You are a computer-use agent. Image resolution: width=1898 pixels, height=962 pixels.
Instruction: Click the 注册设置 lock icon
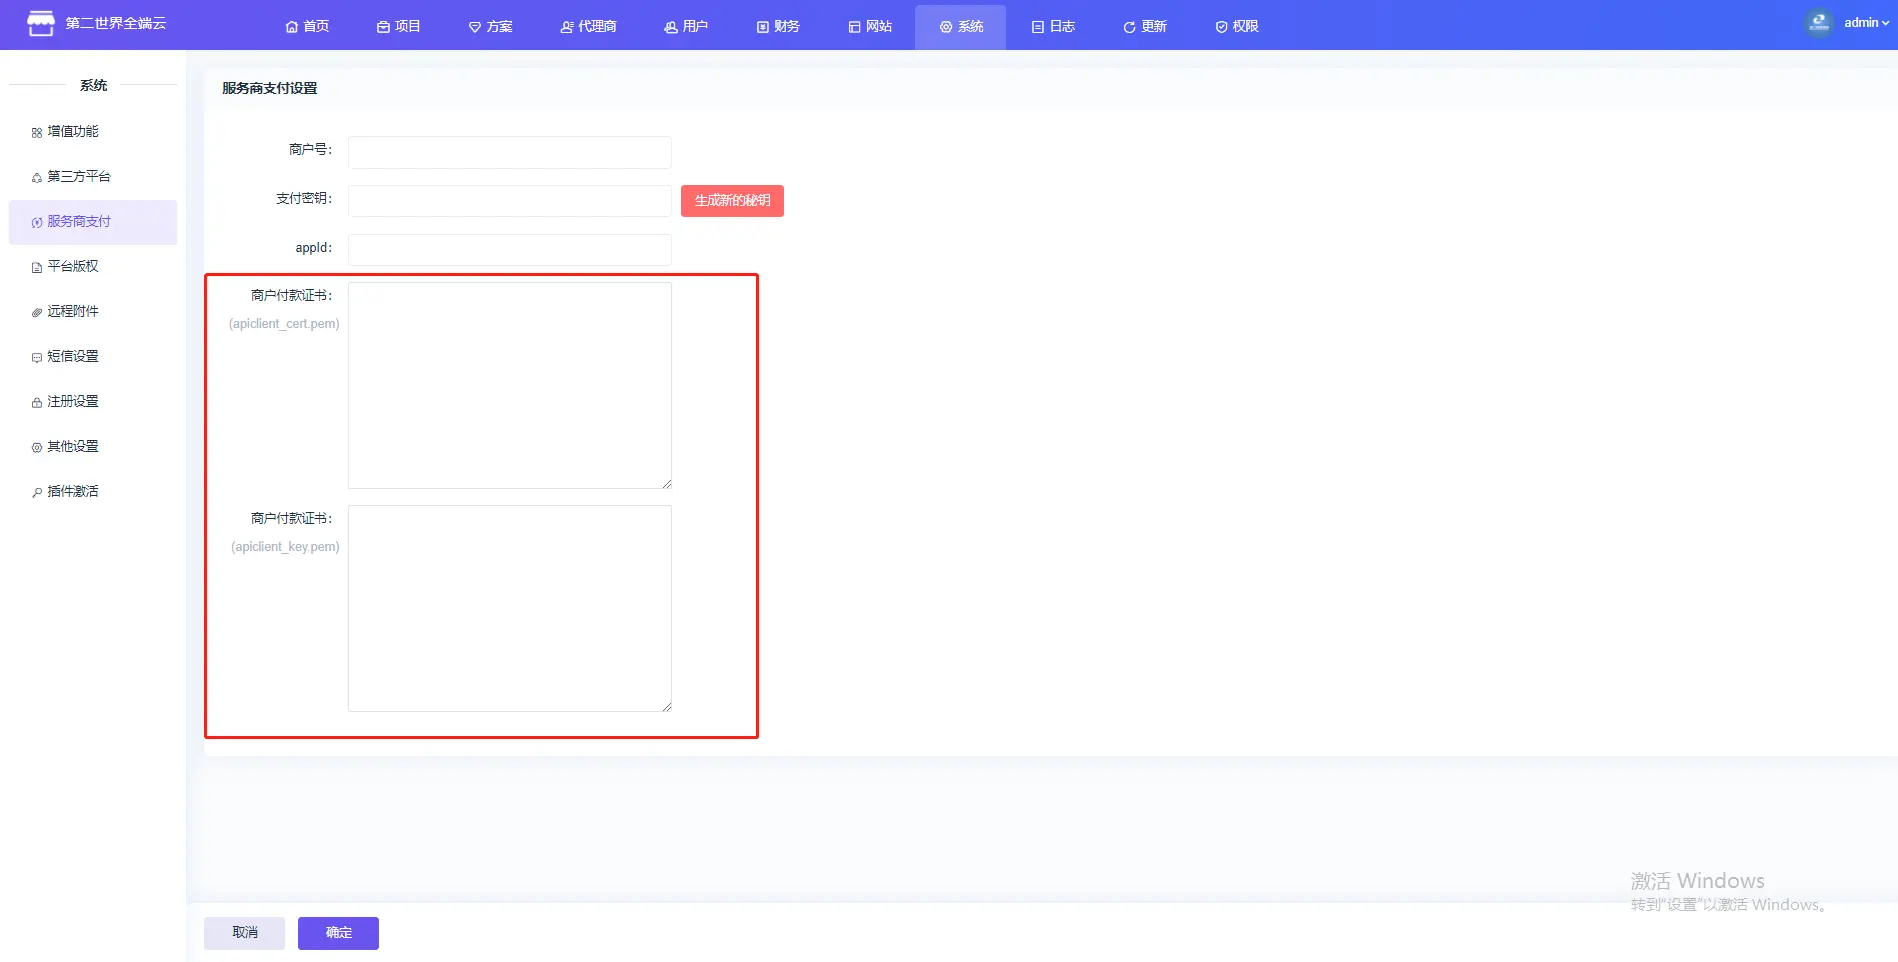pos(37,402)
